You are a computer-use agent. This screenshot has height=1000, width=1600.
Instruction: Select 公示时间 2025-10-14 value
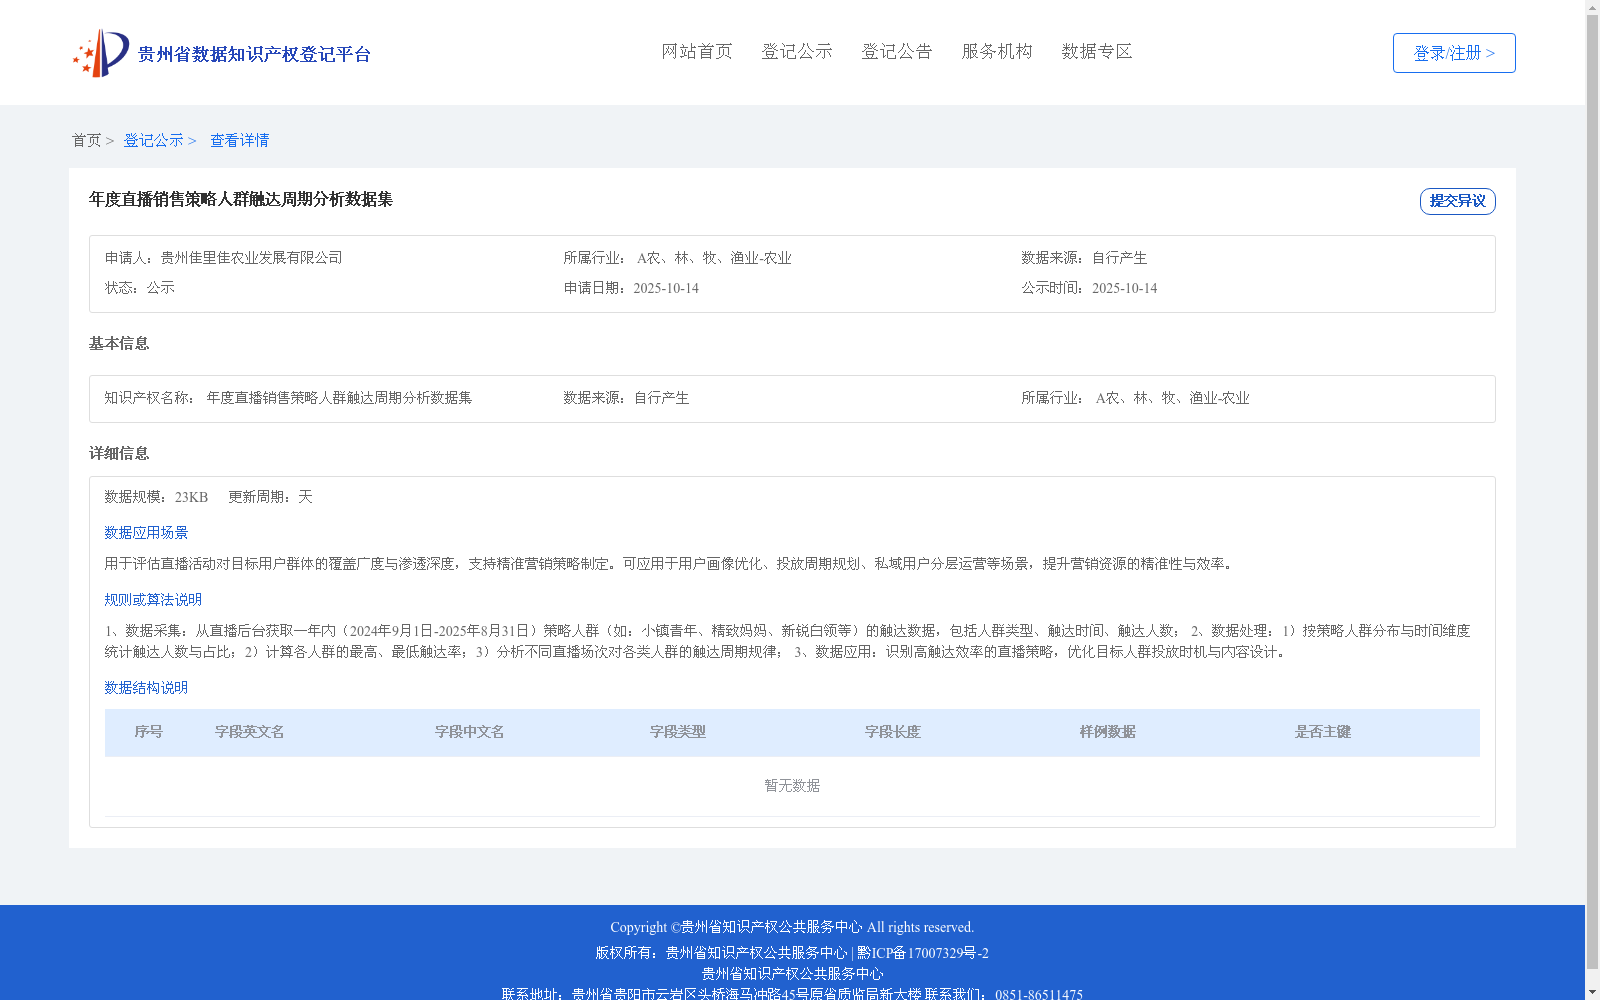point(1124,288)
